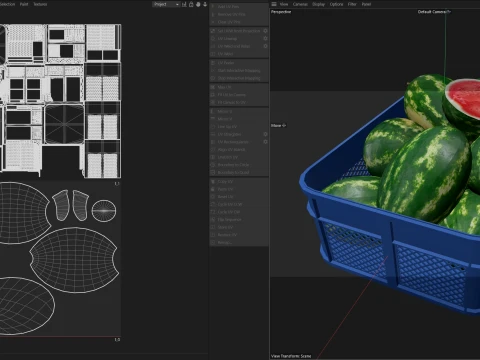Open the UV editor Textures menu

click(40, 4)
